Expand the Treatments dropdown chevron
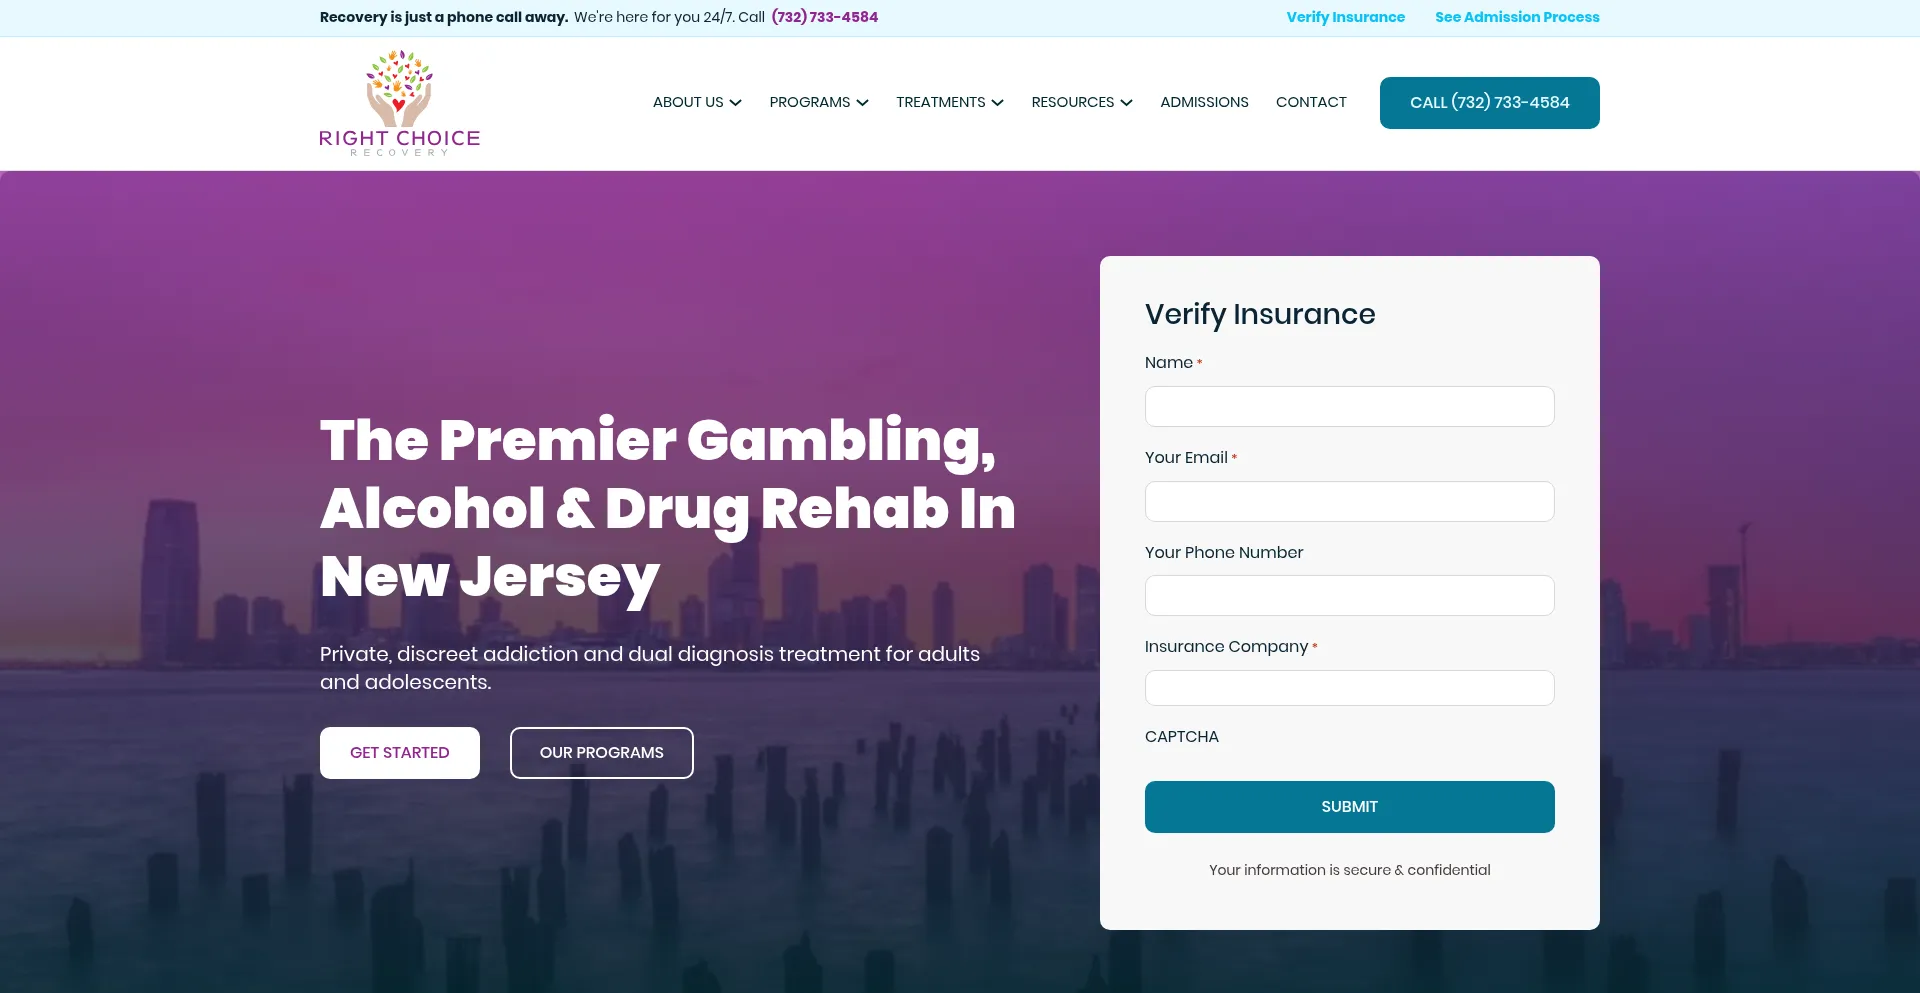Viewport: 1920px width, 993px height. point(998,103)
